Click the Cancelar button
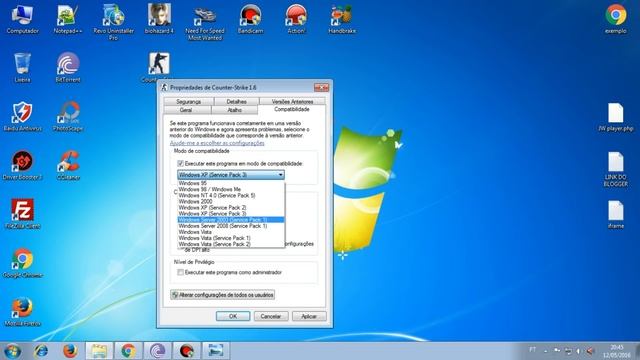This screenshot has width=640, height=360. pyautogui.click(x=271, y=316)
